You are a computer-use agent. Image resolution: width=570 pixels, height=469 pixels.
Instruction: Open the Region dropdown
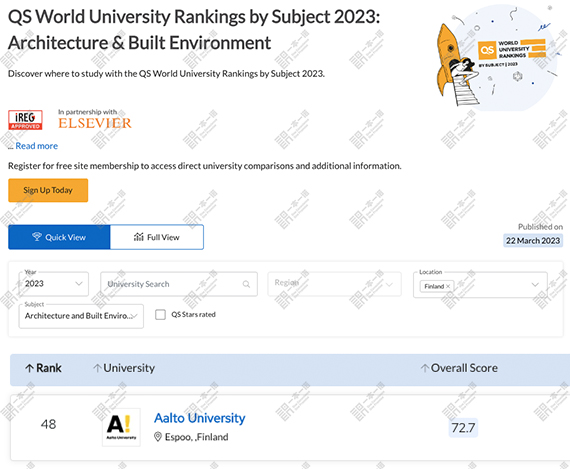tap(334, 284)
